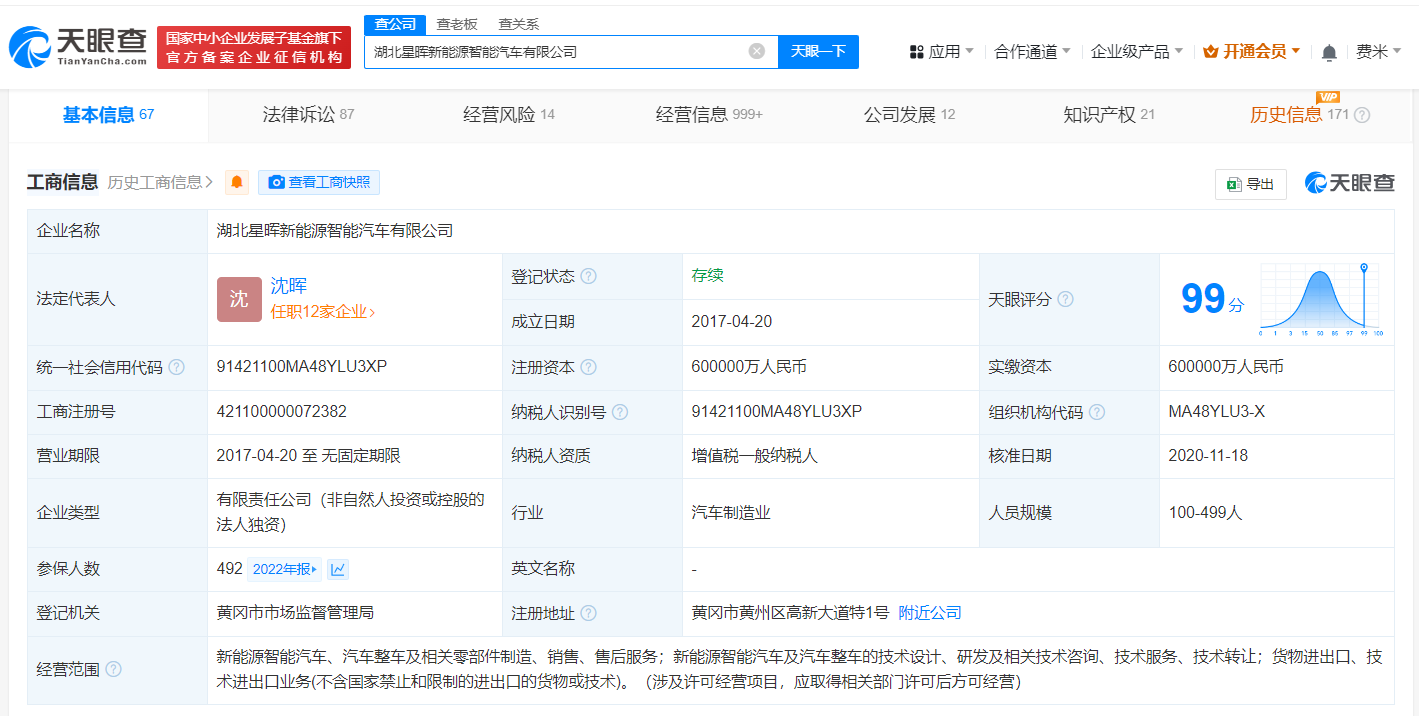Clear the search box with the X icon
This screenshot has height=716, width=1419.
coord(757,51)
